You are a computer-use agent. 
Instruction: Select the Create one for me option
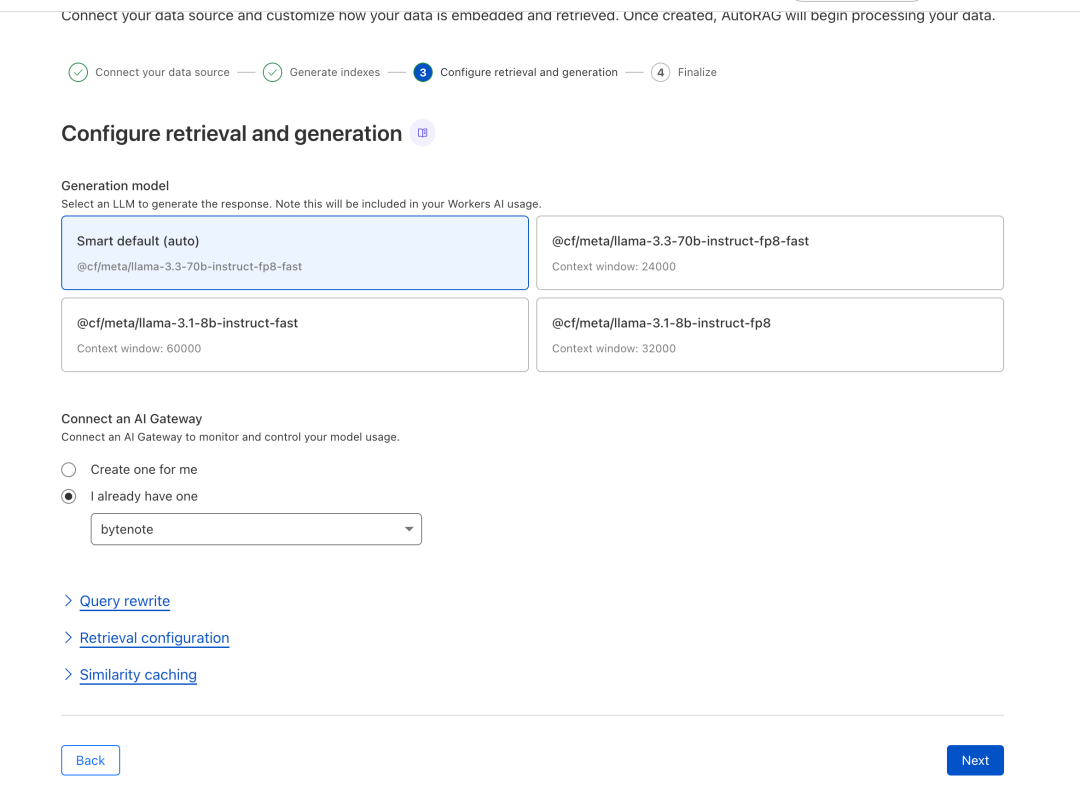(x=68, y=469)
